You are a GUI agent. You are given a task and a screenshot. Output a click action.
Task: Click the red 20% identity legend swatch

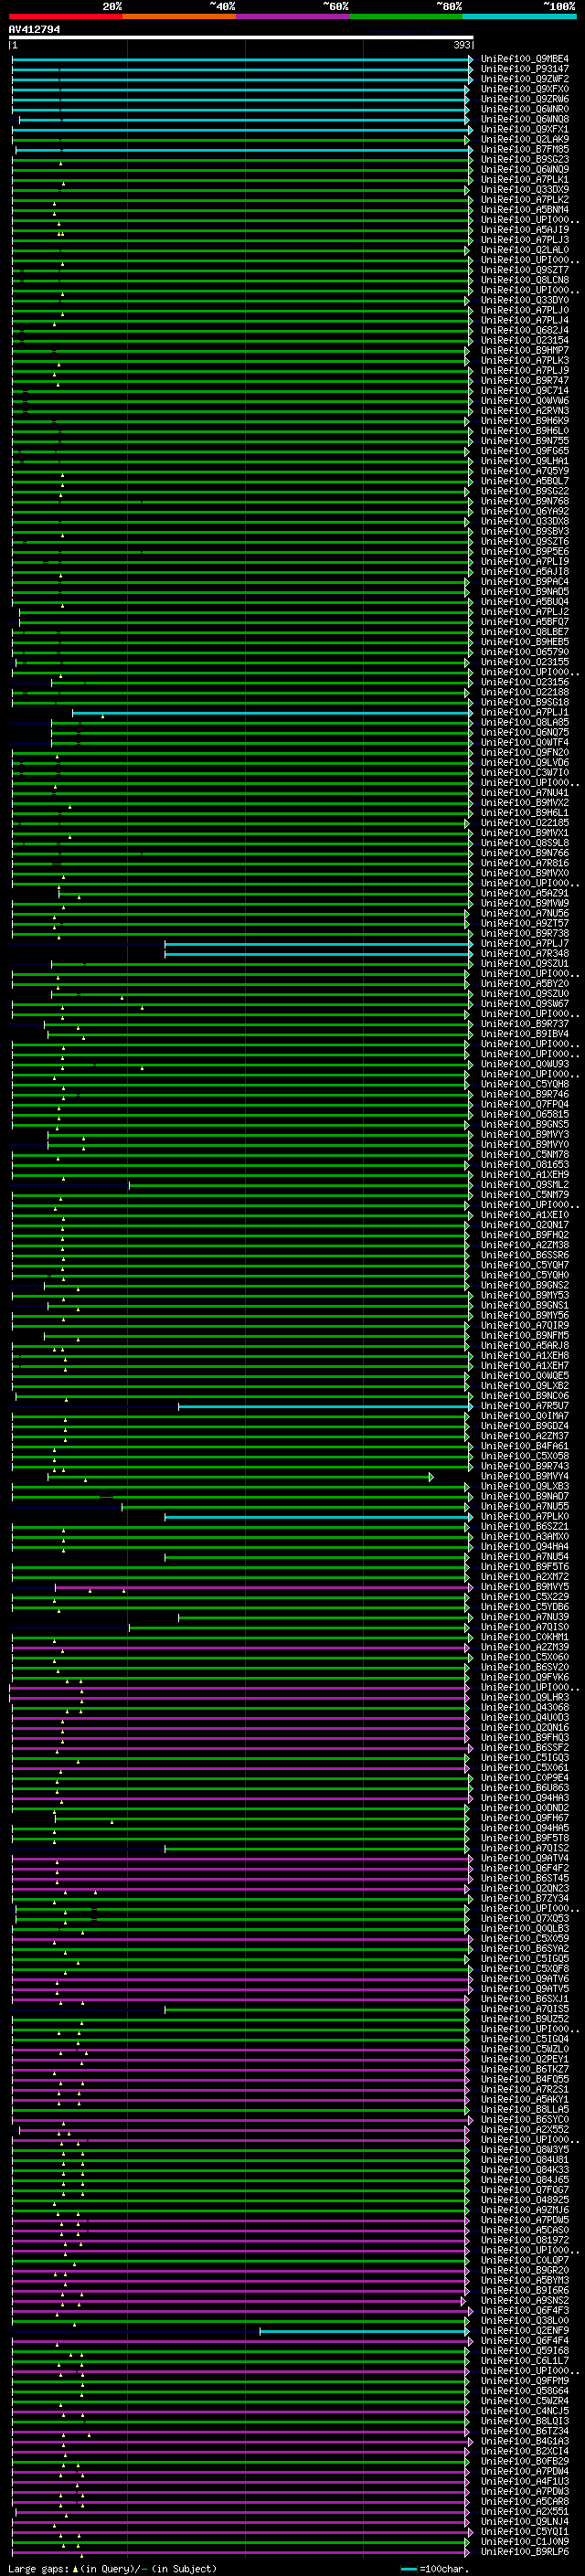pyautogui.click(x=66, y=16)
